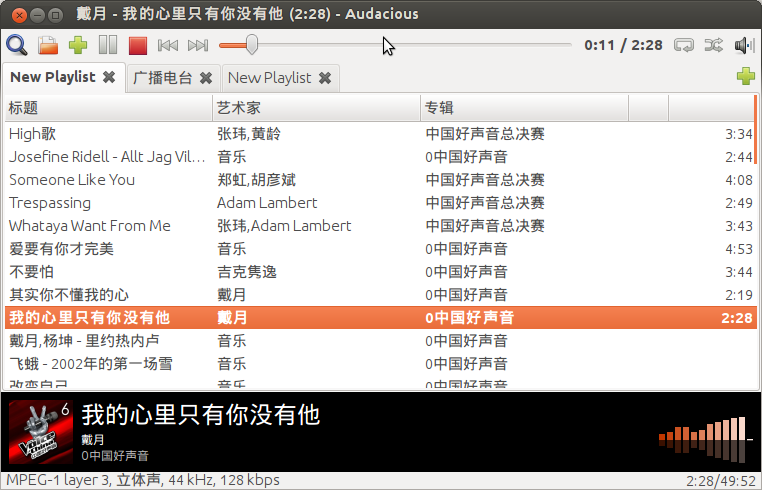Click the 0:11 / 2:28 time display
Image resolution: width=762 pixels, height=490 pixels.
[623, 45]
